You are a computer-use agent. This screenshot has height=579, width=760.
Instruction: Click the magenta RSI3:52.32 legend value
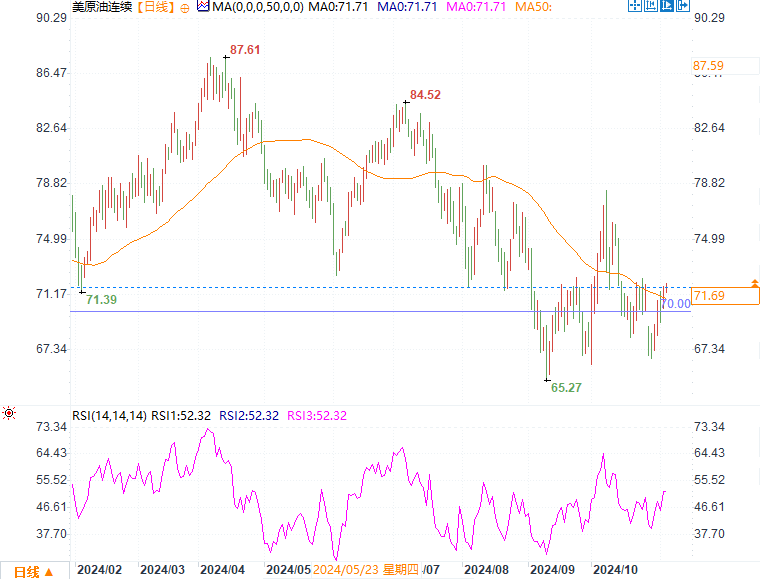317,416
